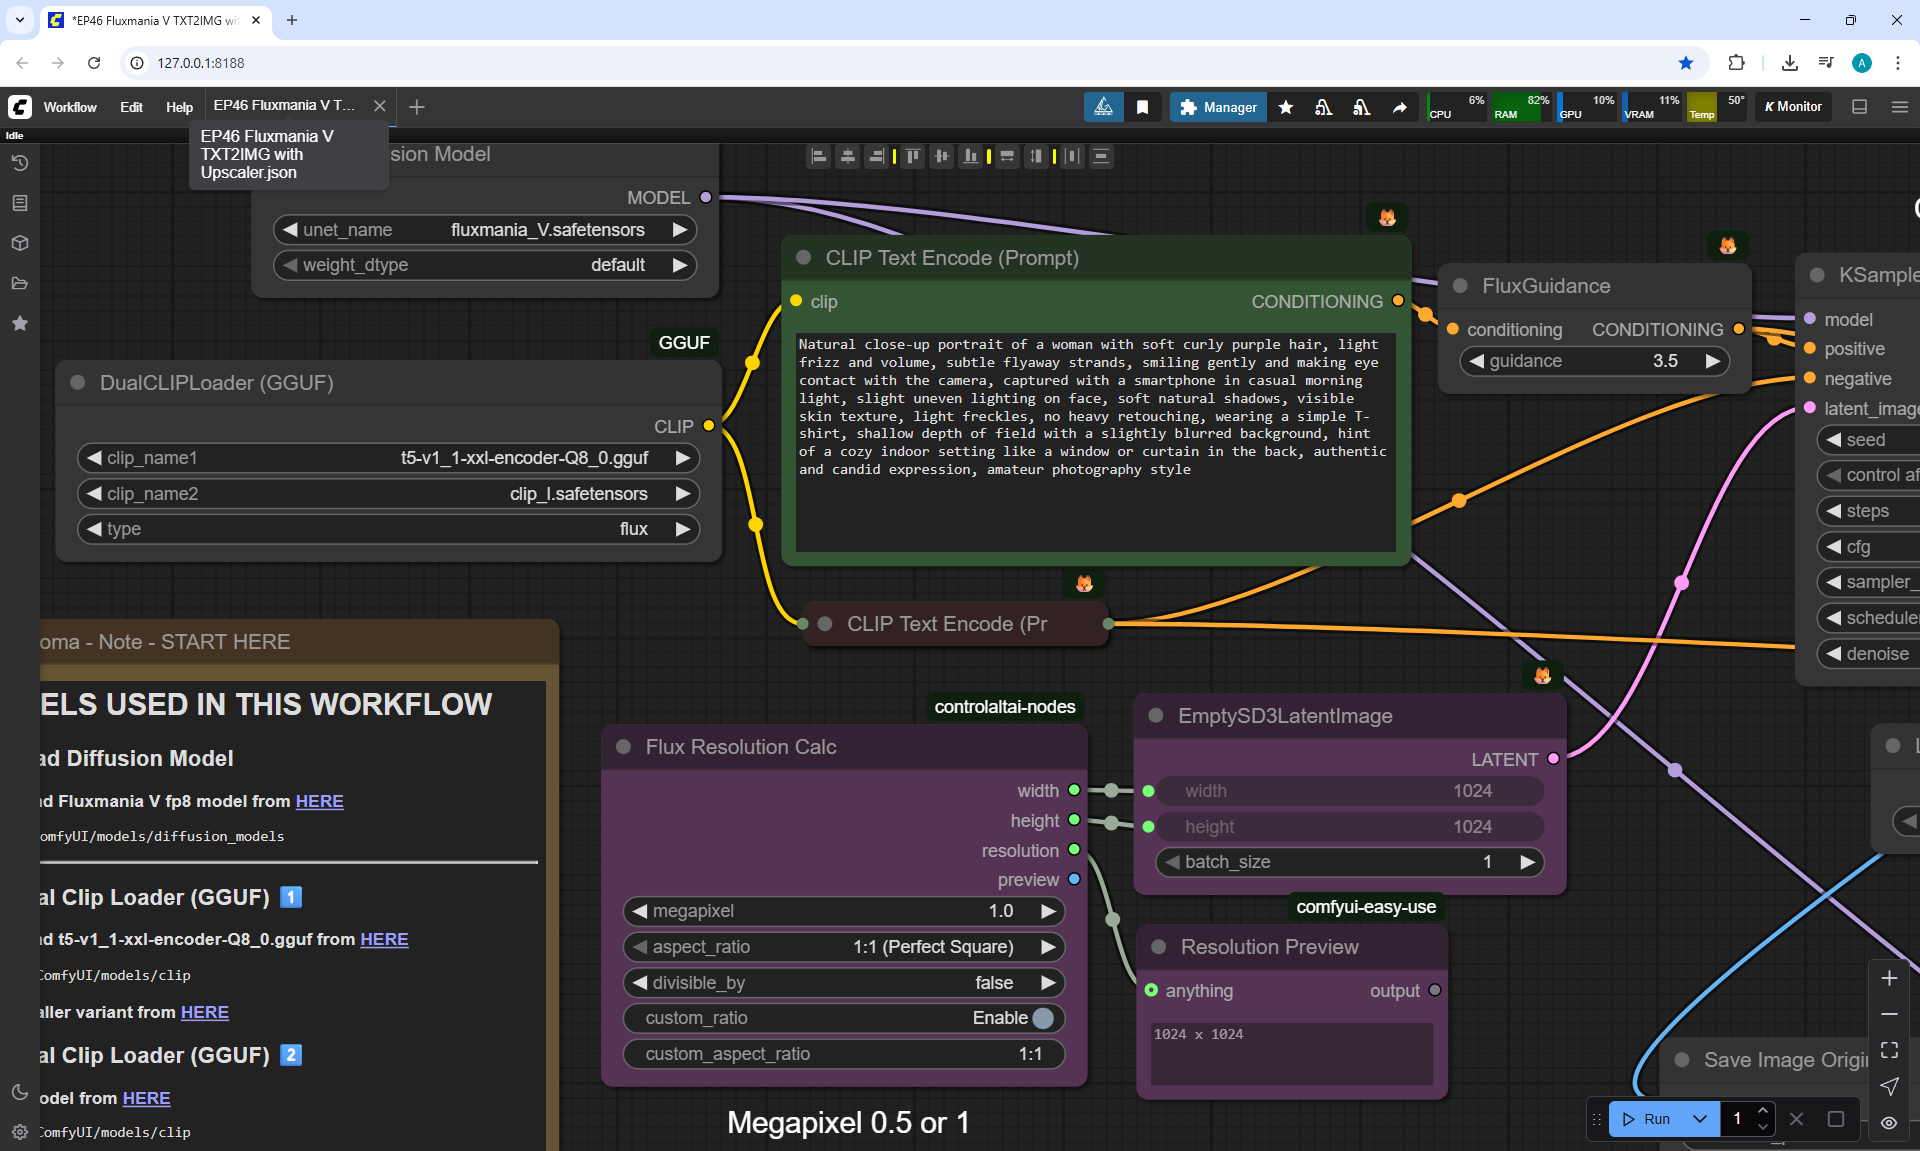Open settings gear in the sidebar
This screenshot has height=1151, width=1920.
tap(19, 1132)
